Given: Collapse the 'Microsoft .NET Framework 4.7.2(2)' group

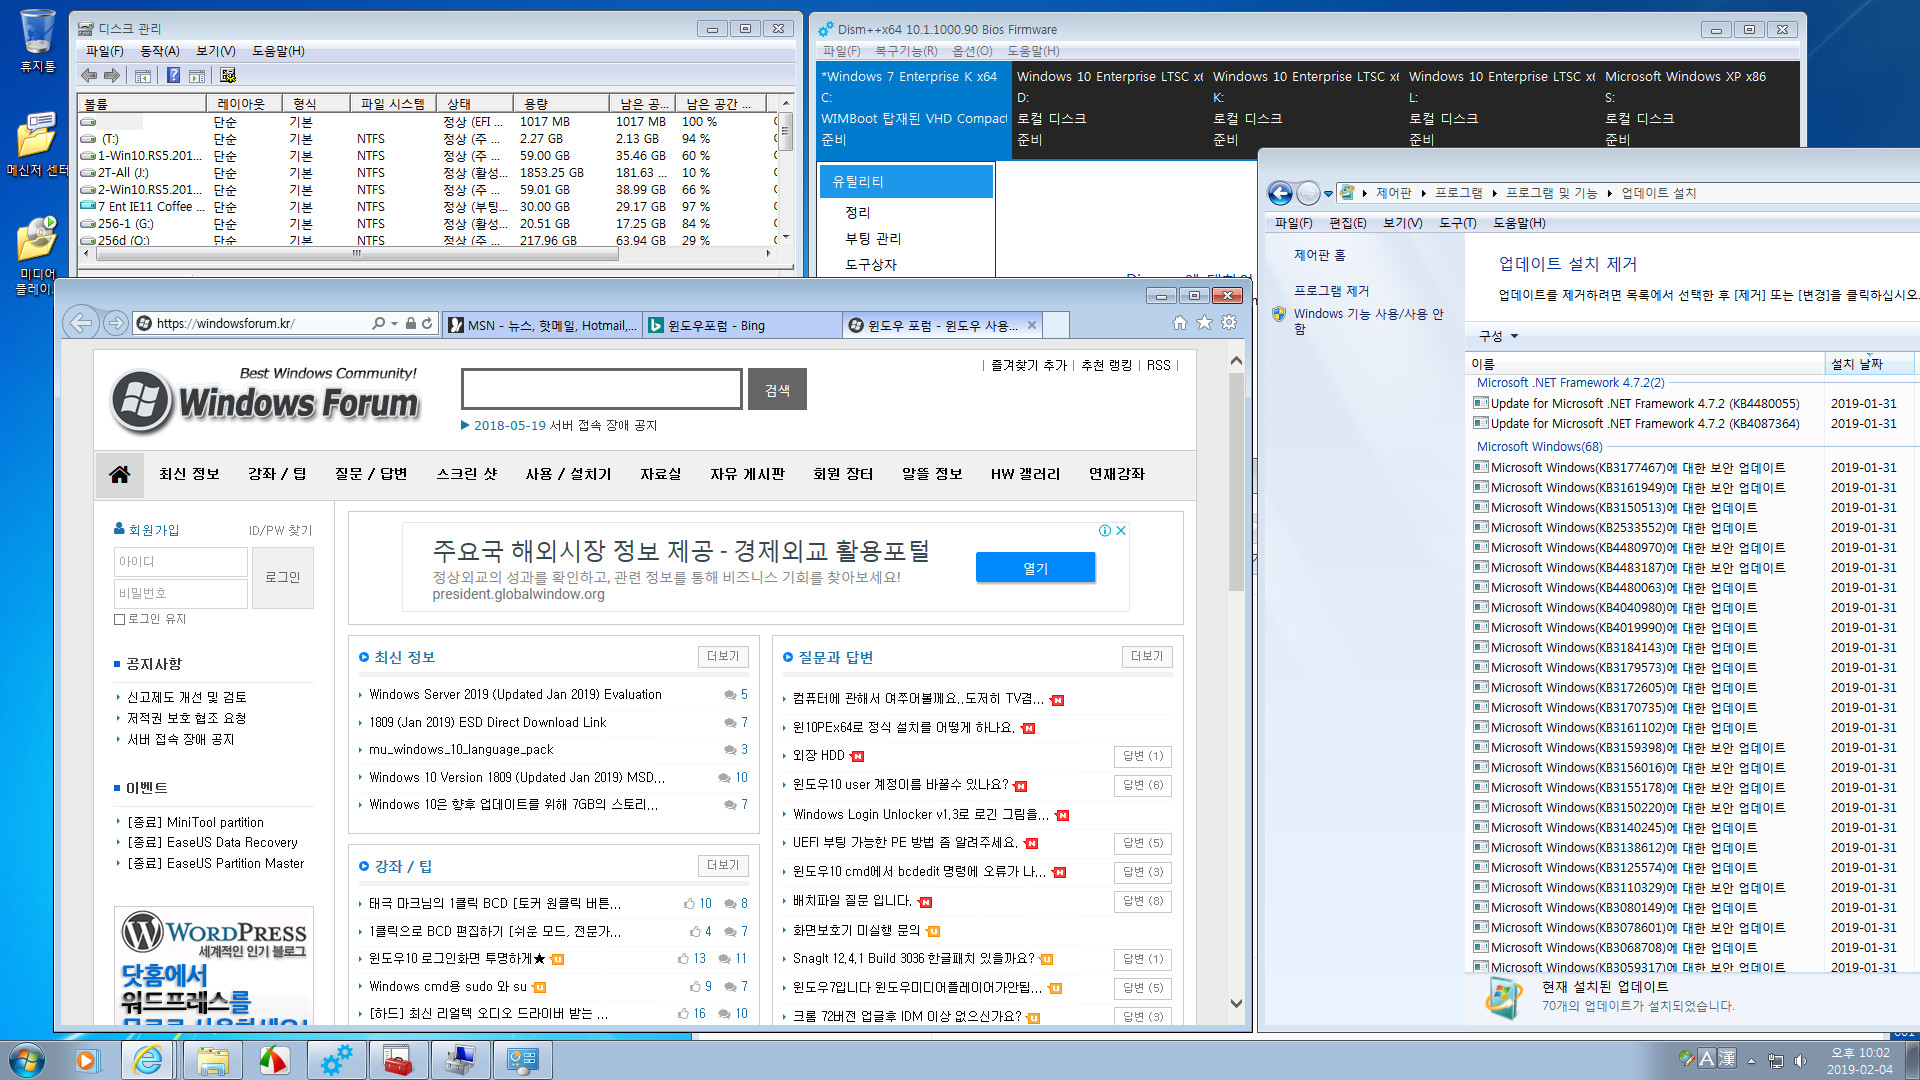Looking at the screenshot, I should pyautogui.click(x=1570, y=383).
